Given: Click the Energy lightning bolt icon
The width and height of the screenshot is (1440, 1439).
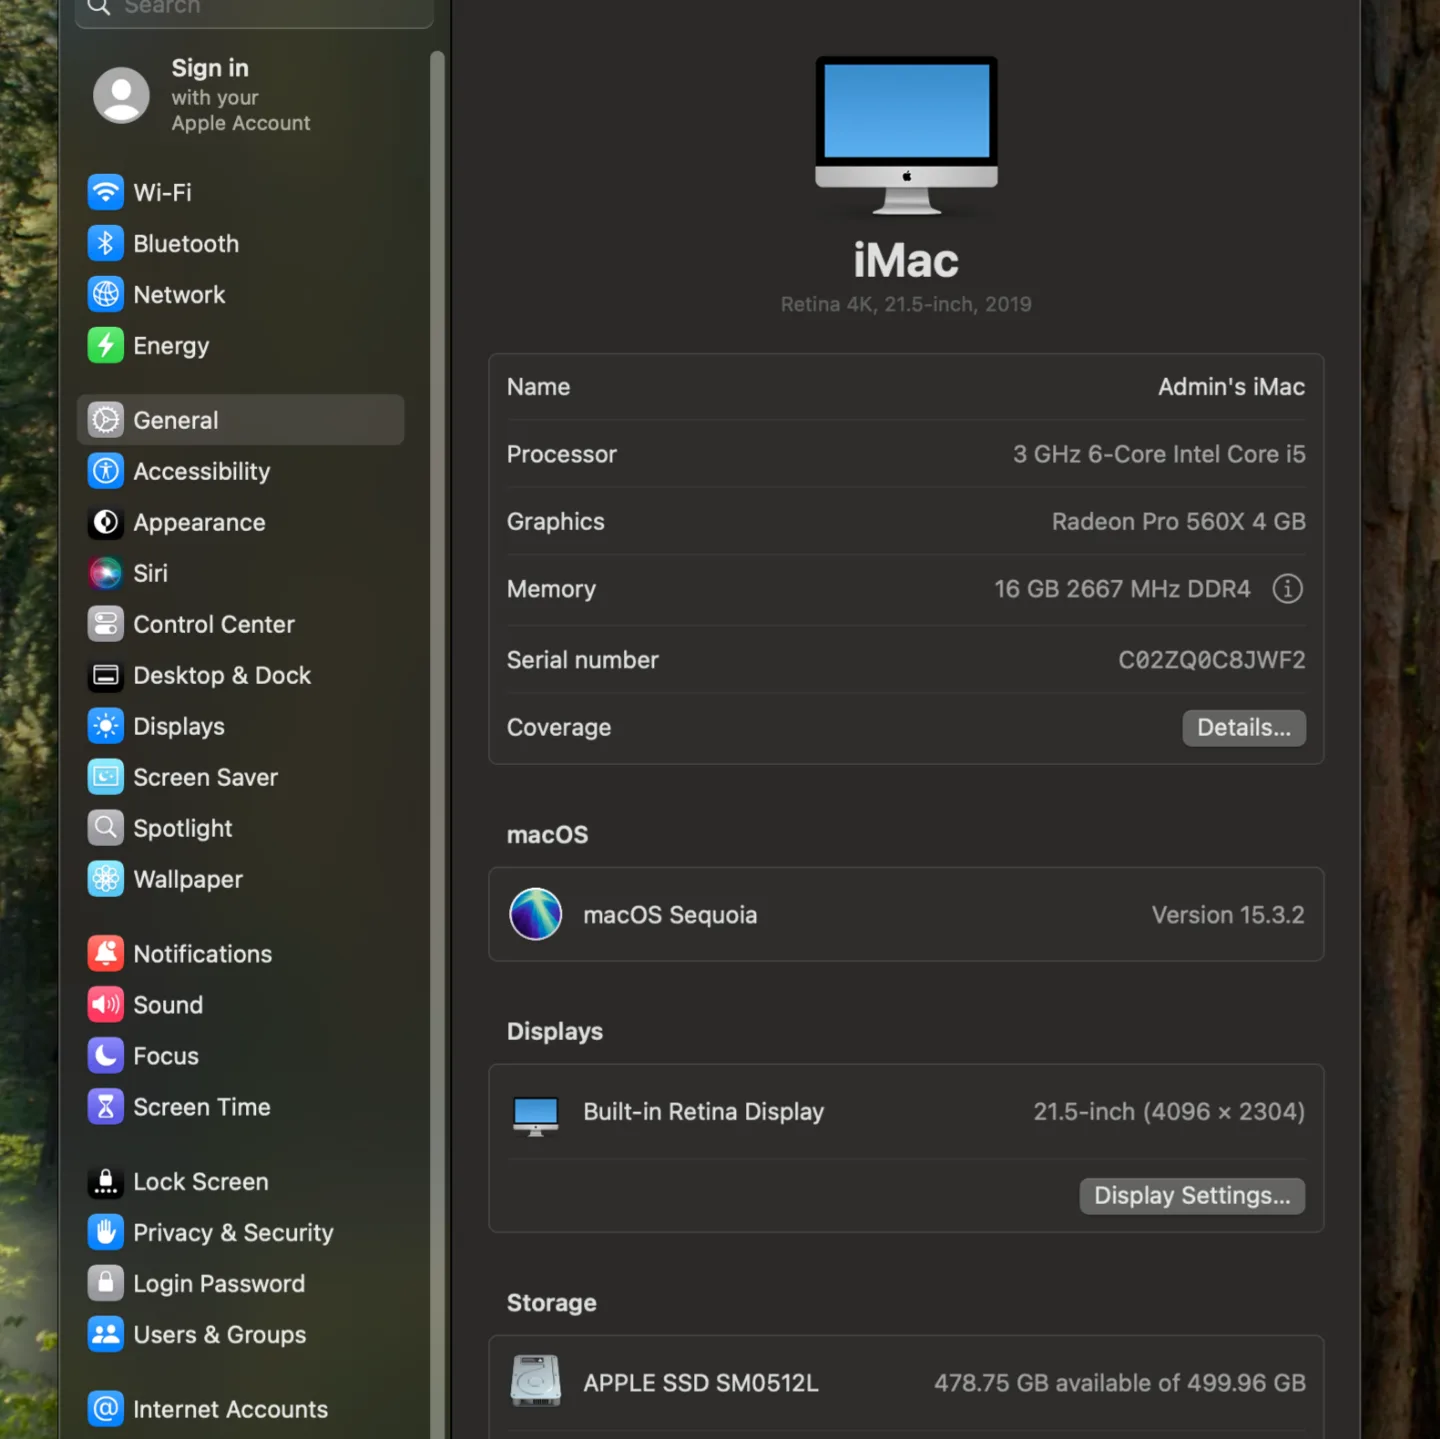Looking at the screenshot, I should [x=106, y=345].
